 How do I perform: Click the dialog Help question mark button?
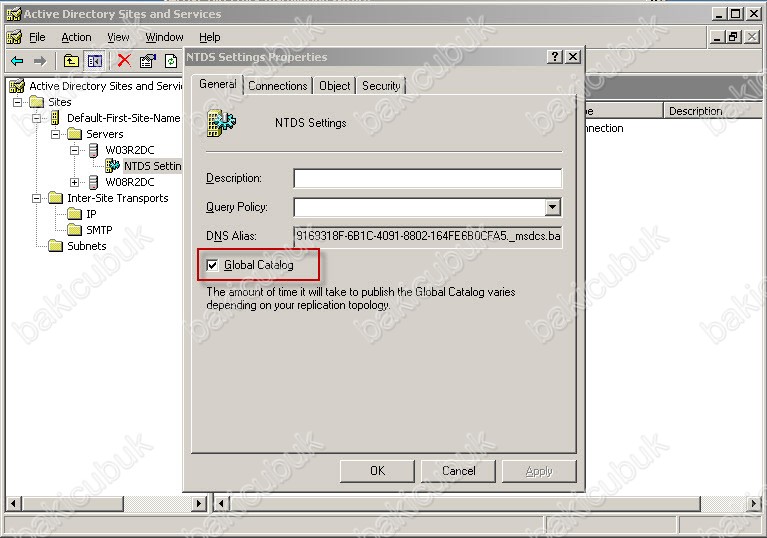[x=555, y=57]
